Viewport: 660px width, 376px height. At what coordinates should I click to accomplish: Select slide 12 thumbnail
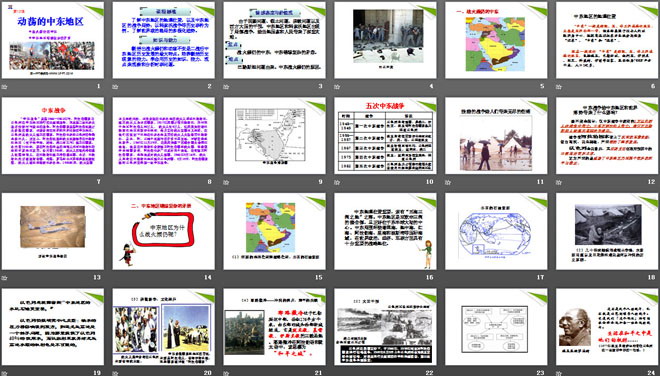607,136
